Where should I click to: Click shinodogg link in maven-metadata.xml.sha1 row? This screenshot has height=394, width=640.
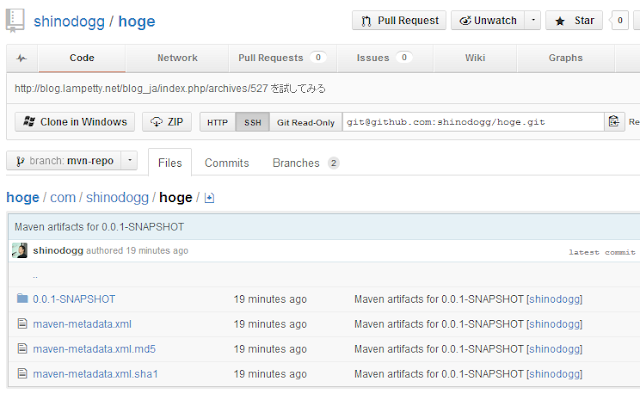coord(554,374)
